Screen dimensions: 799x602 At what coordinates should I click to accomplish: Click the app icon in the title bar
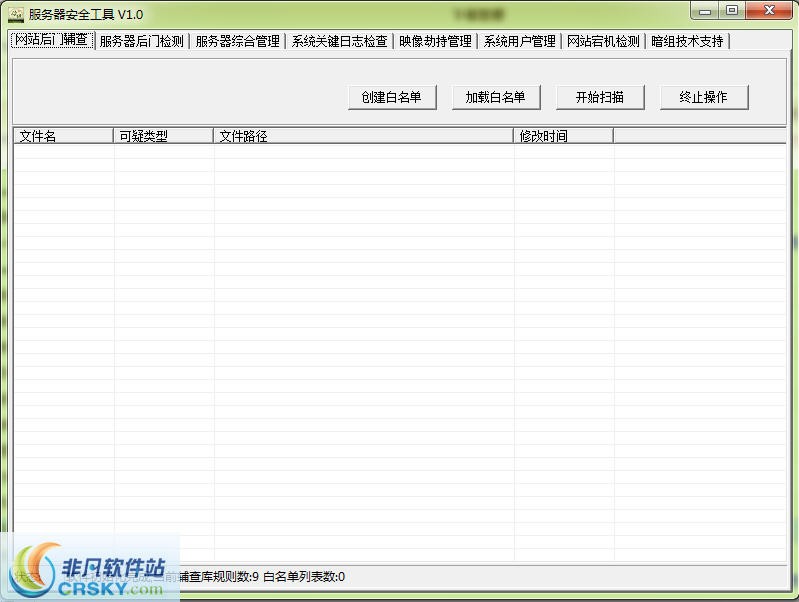coord(16,13)
